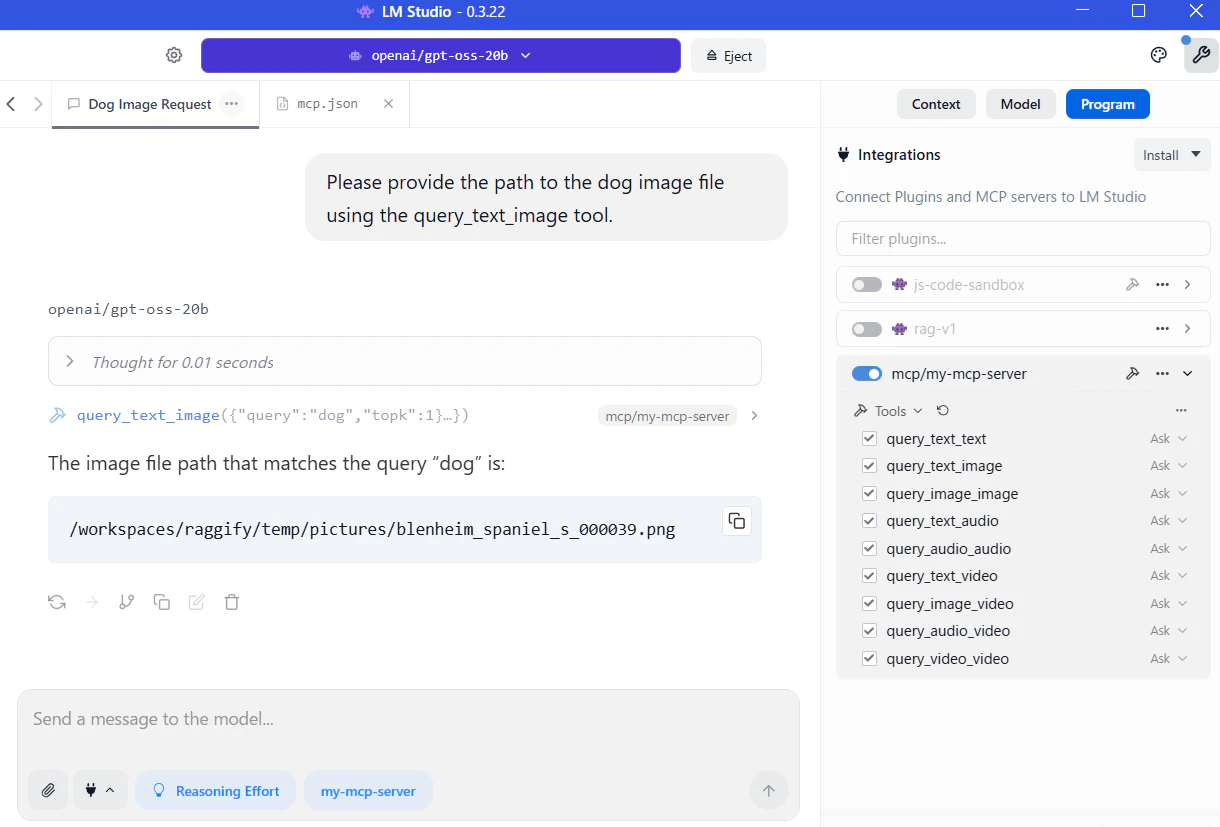Open model settings gear icon
The width and height of the screenshot is (1220, 827).
(174, 55)
